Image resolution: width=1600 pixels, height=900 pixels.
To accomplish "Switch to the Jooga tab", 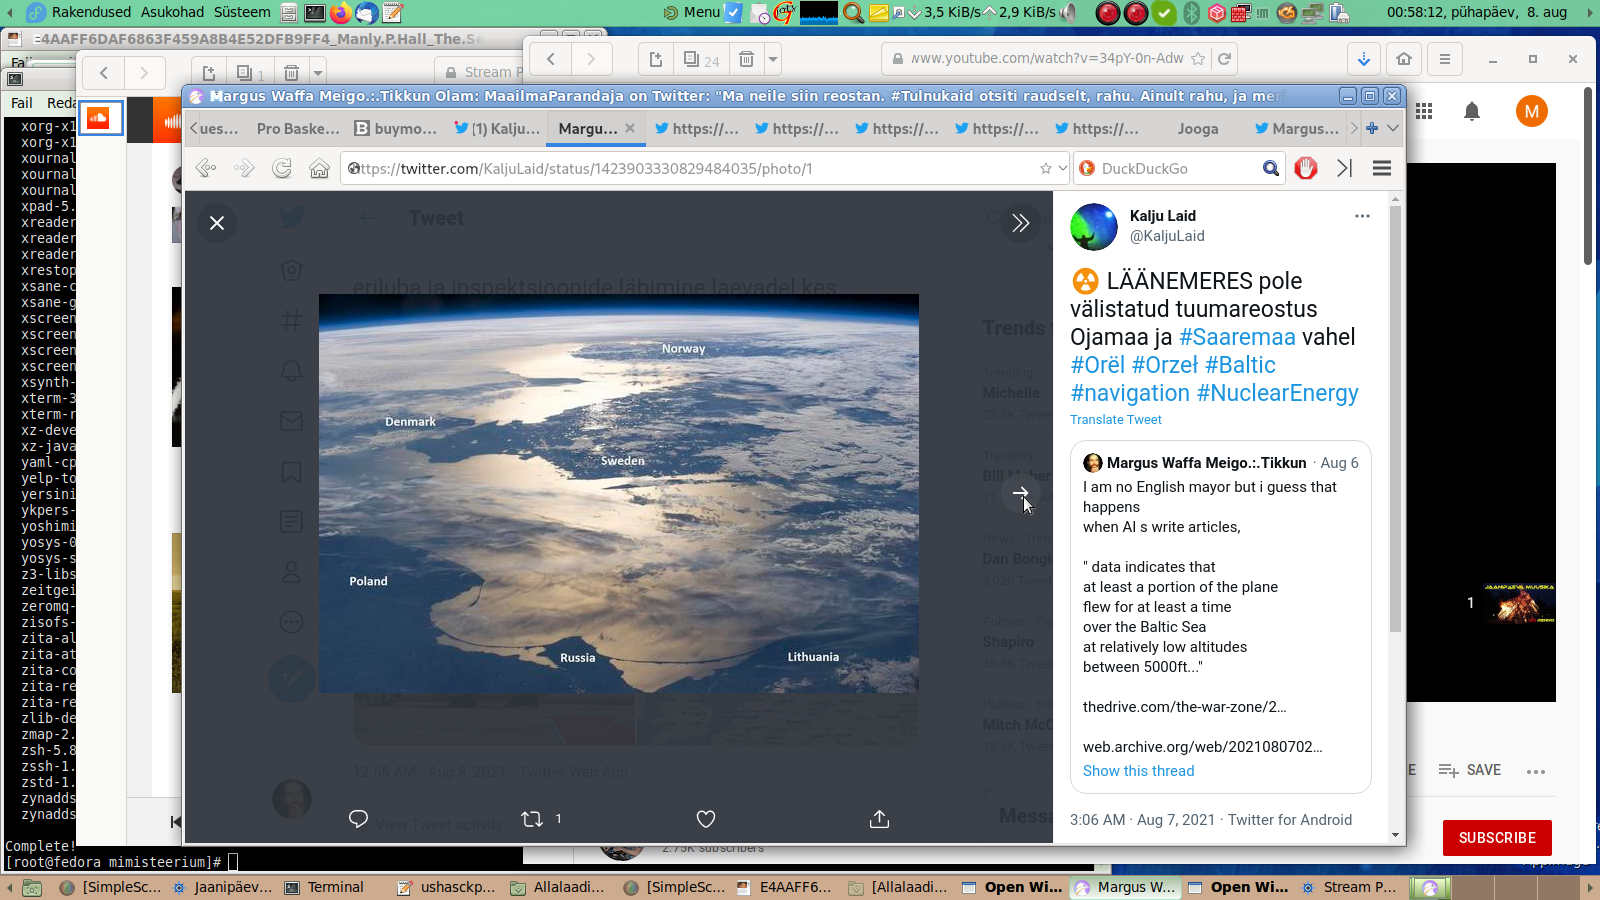I will (x=1197, y=128).
